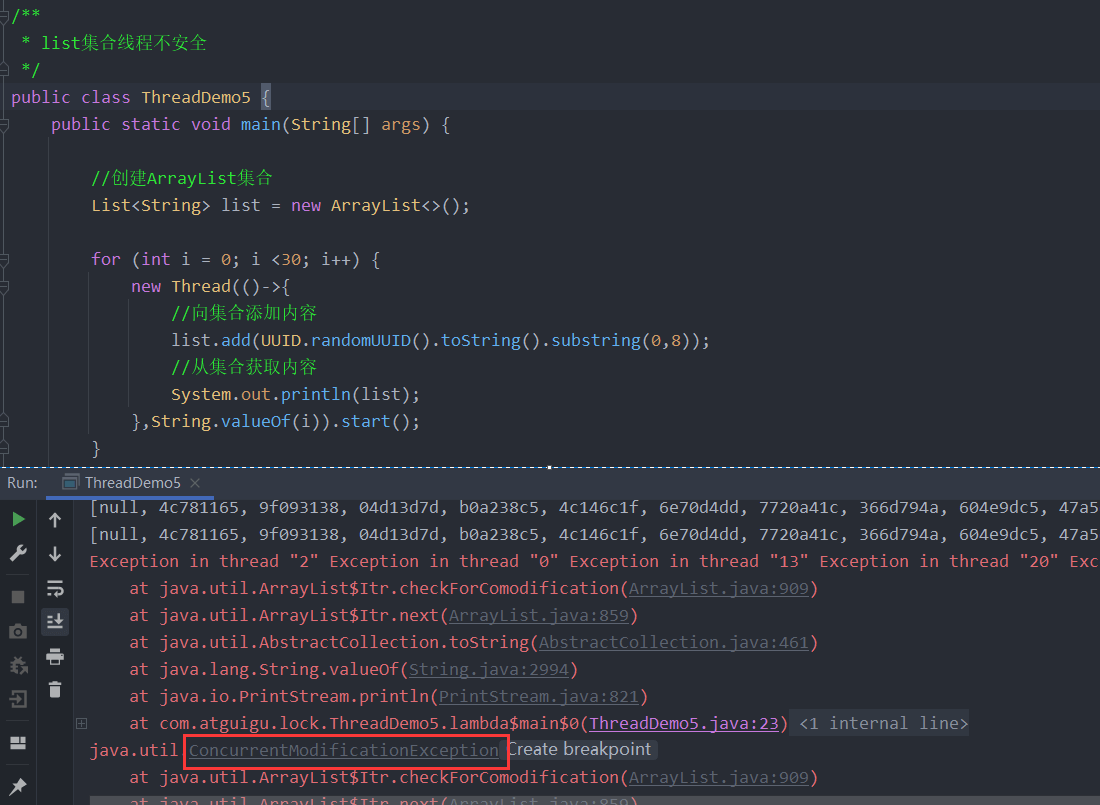Click the comment '//向集合添加内容'

[244, 313]
